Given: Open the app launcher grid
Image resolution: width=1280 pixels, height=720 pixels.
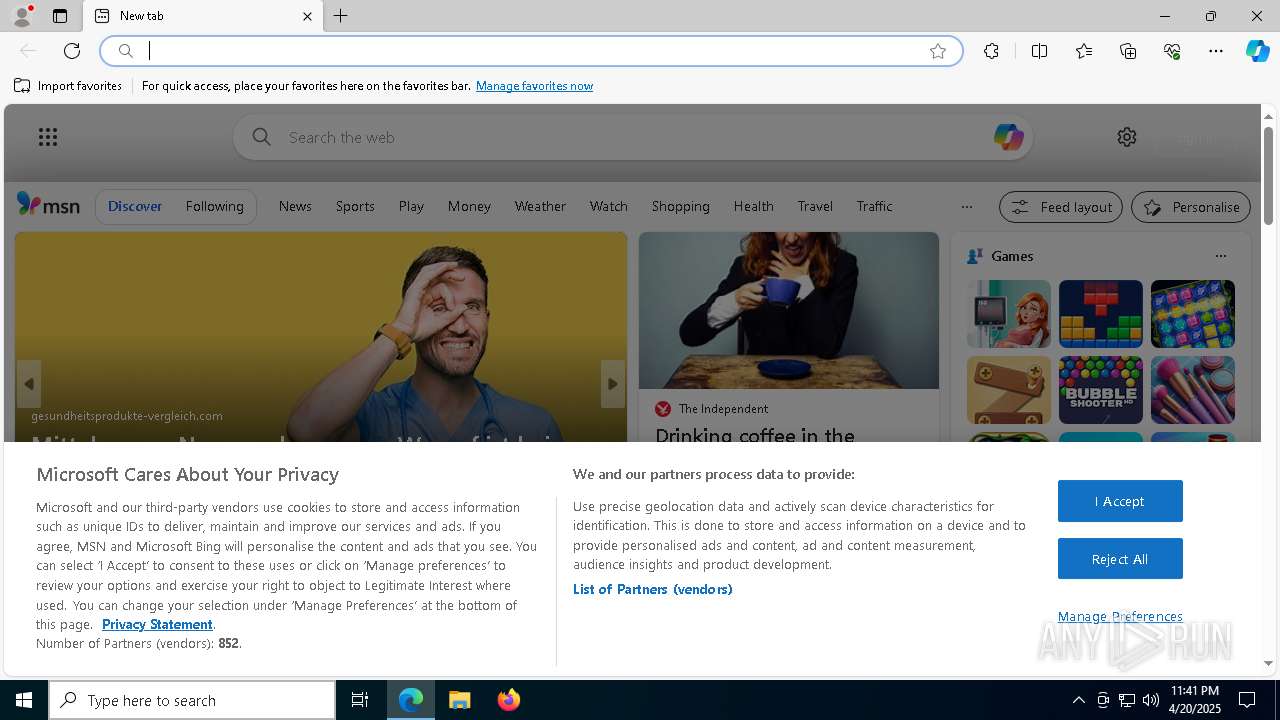Looking at the screenshot, I should point(48,137).
